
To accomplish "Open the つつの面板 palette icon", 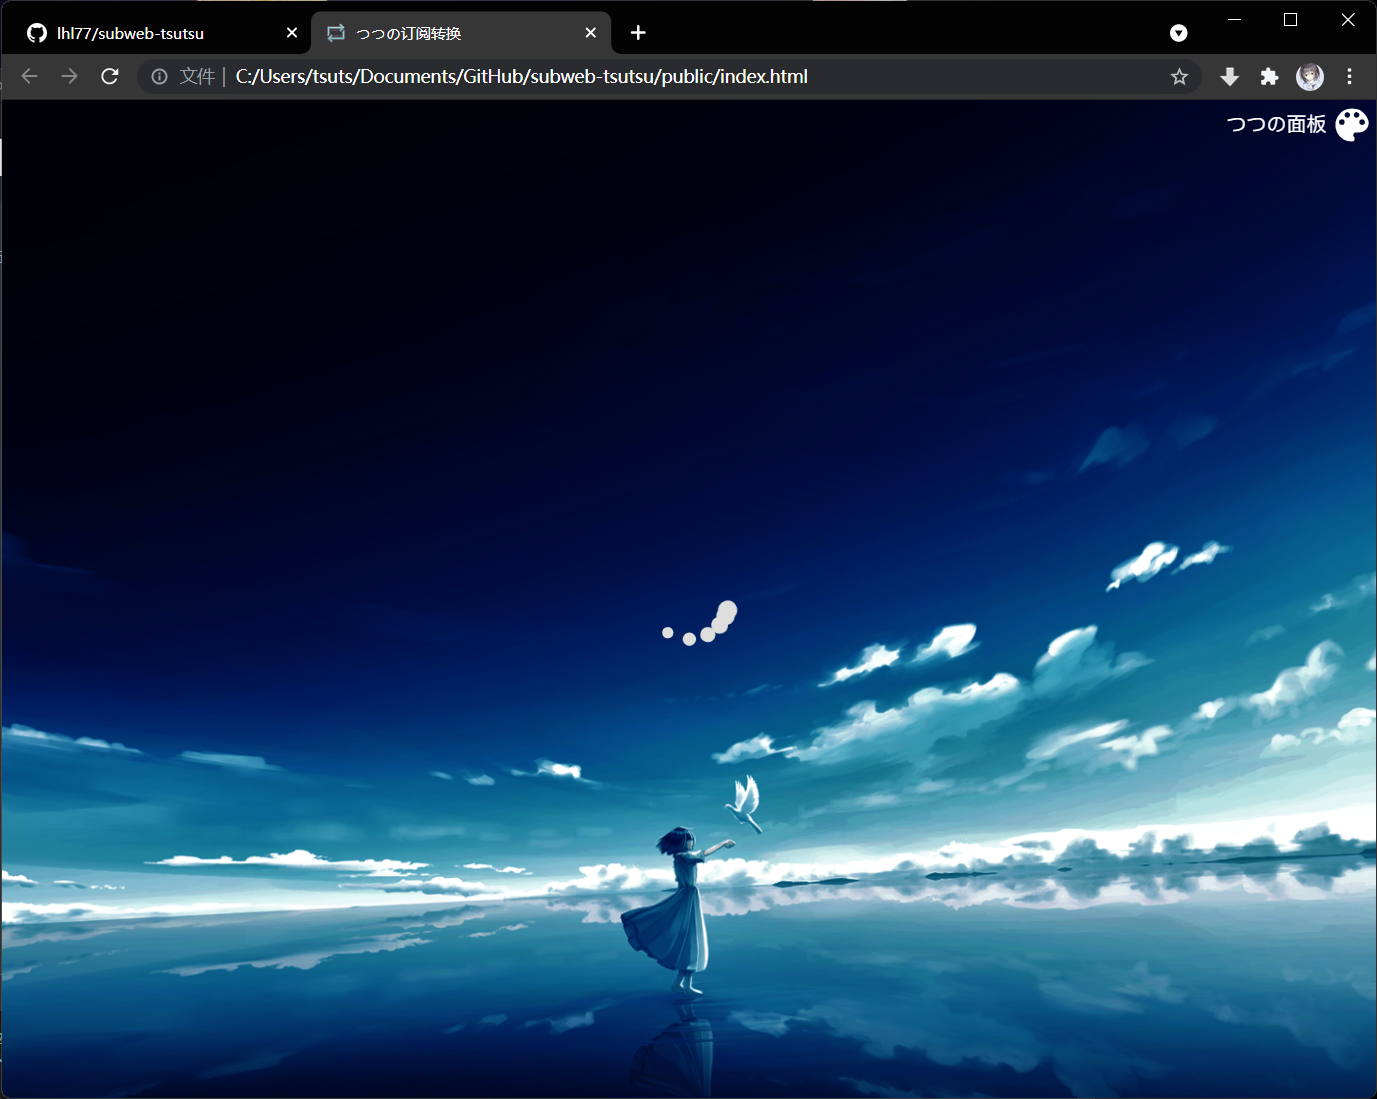I will point(1352,125).
